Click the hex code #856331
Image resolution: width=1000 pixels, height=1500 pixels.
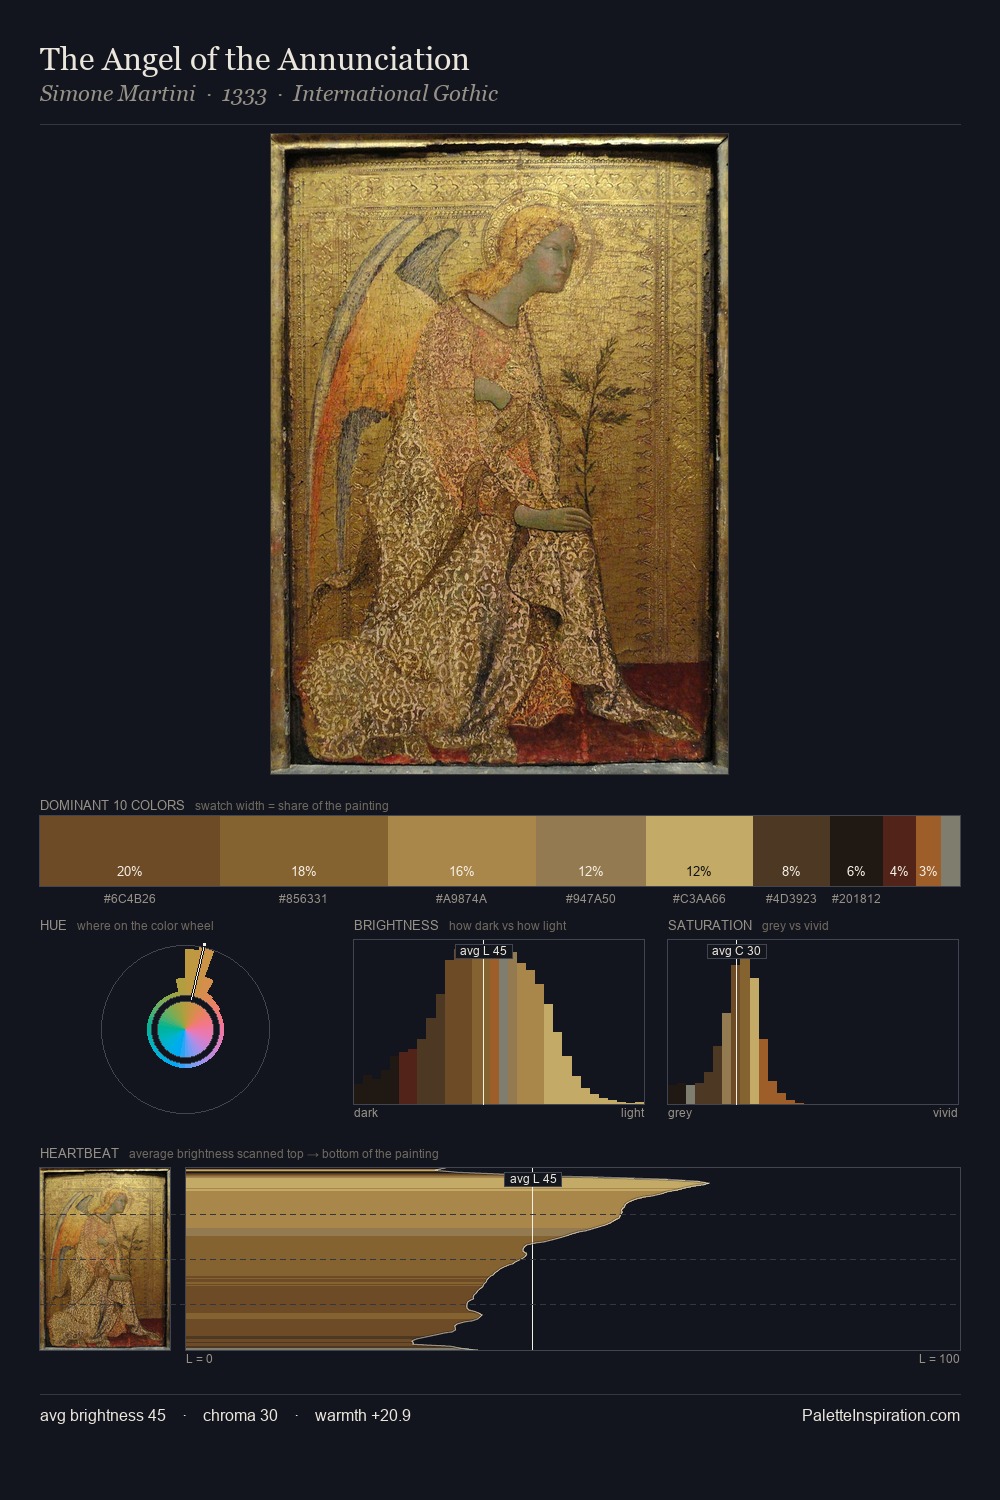click(x=303, y=899)
